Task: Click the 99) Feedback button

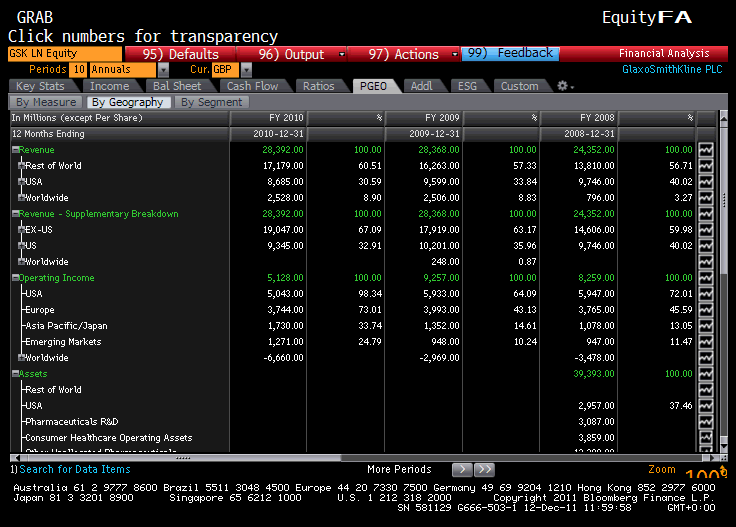Action: [x=510, y=54]
